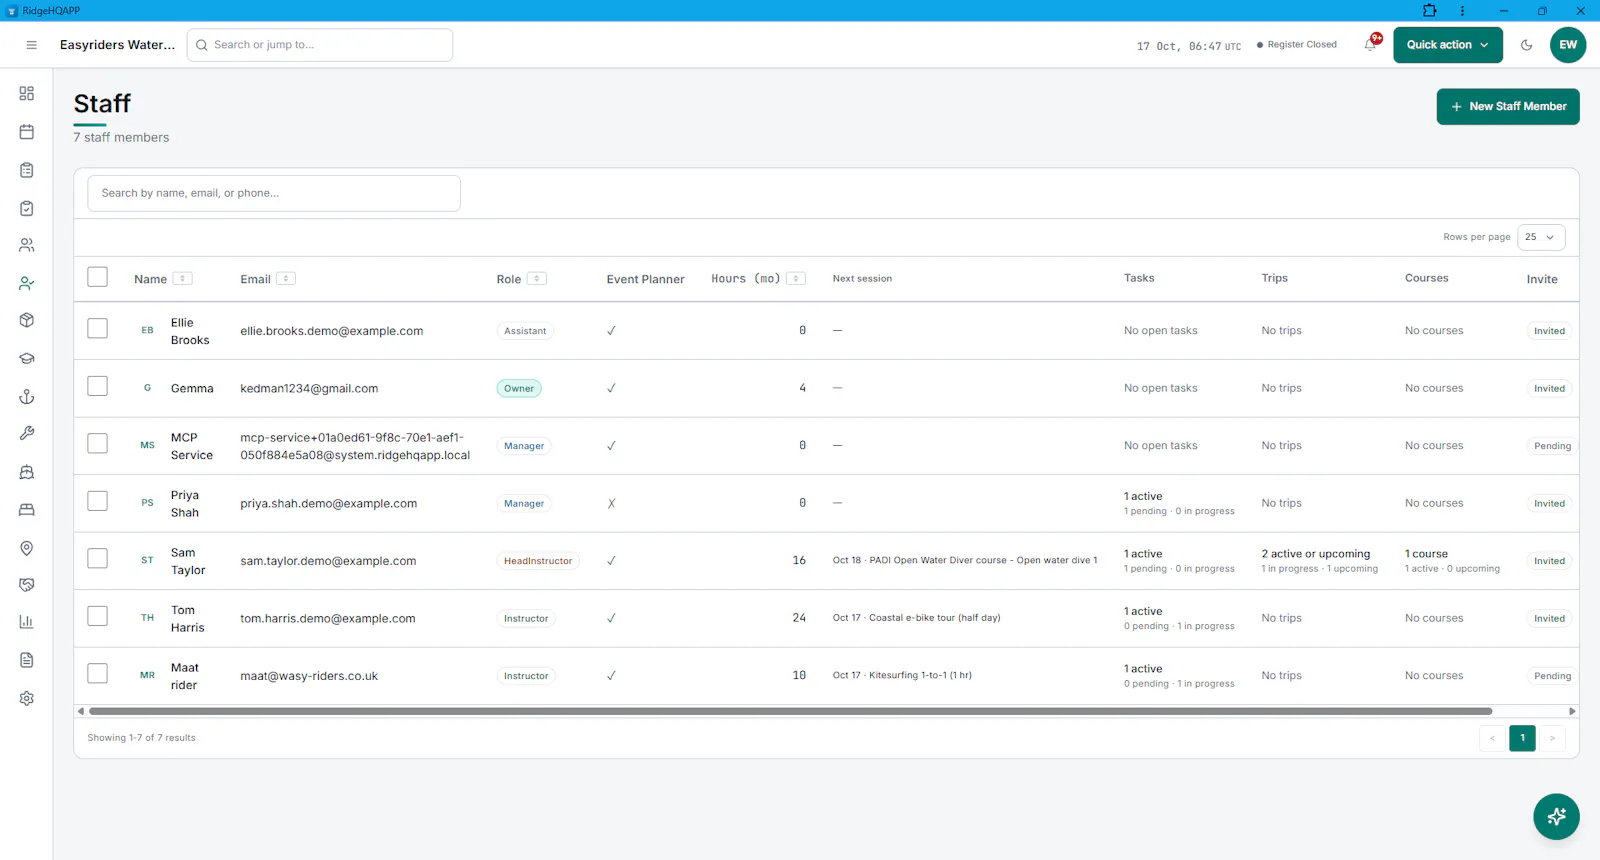Sort by the Name column

click(x=183, y=279)
